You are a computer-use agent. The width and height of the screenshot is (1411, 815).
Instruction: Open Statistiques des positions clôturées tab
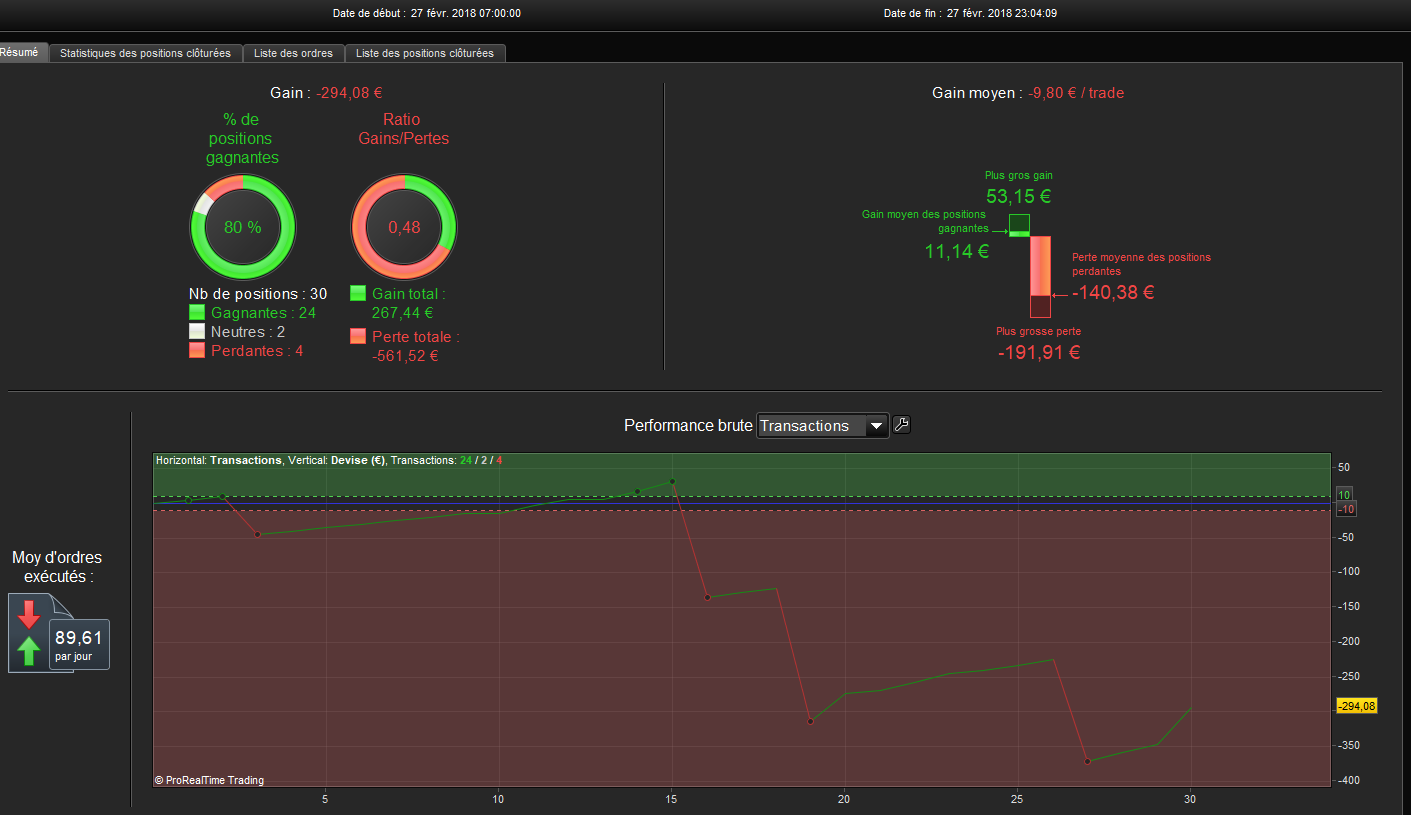145,53
